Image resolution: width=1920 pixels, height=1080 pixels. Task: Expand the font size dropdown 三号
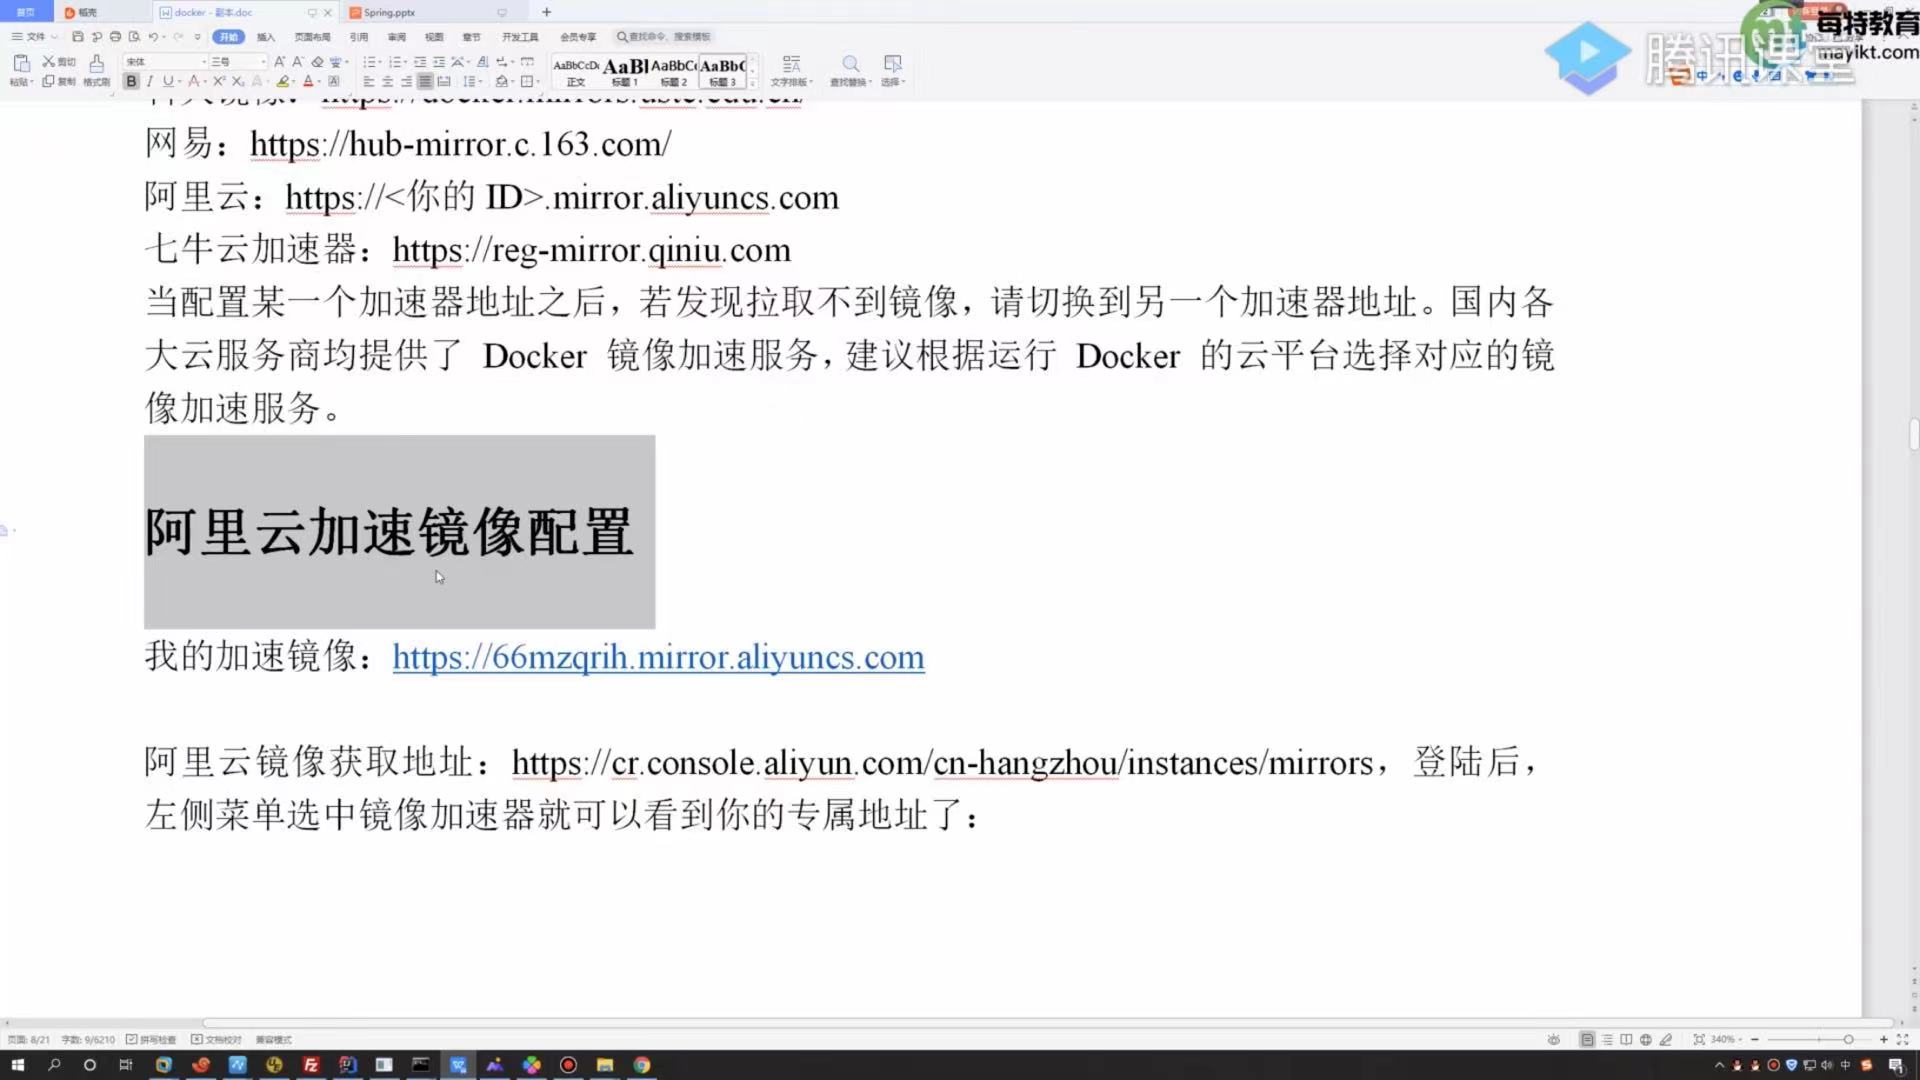point(238,62)
